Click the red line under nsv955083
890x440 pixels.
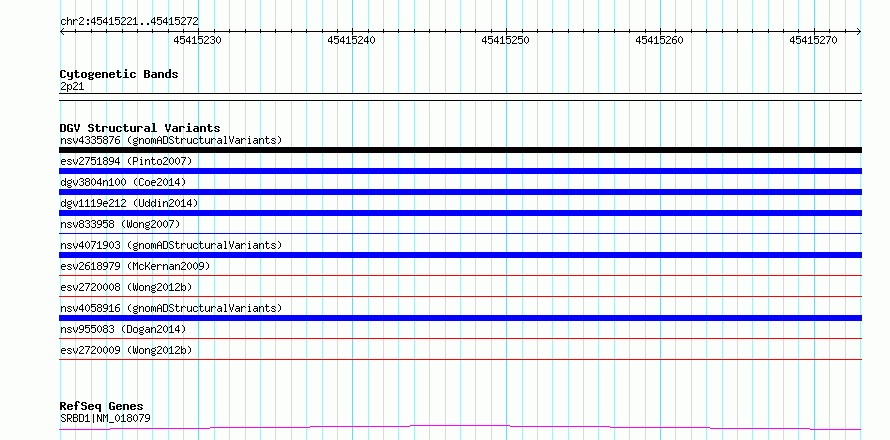pyautogui.click(x=460, y=338)
